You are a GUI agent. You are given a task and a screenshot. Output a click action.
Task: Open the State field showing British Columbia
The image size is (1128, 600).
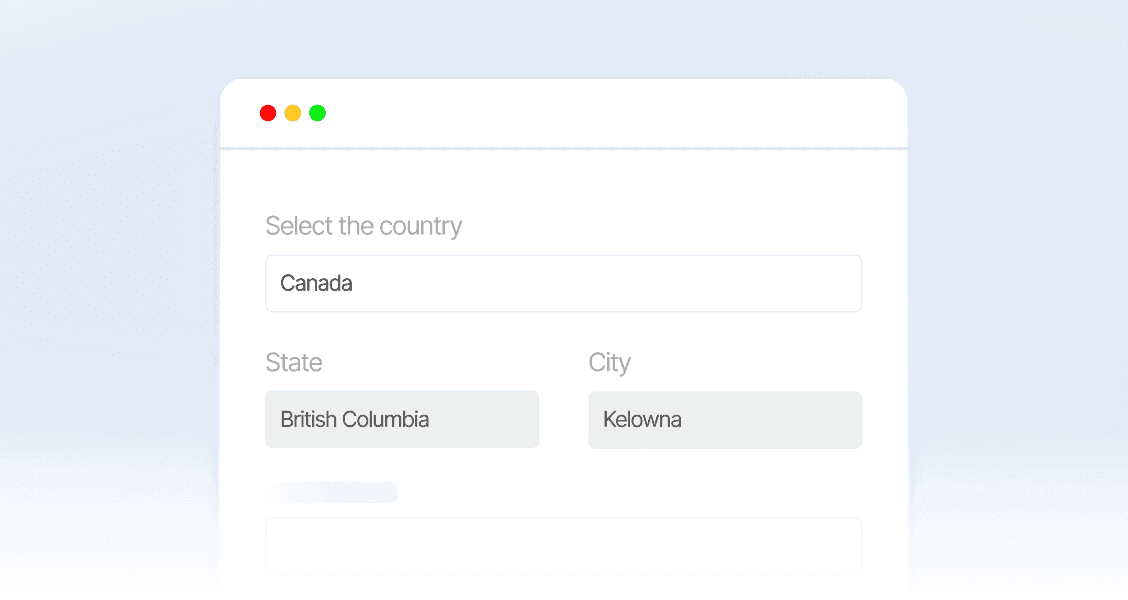(x=402, y=419)
